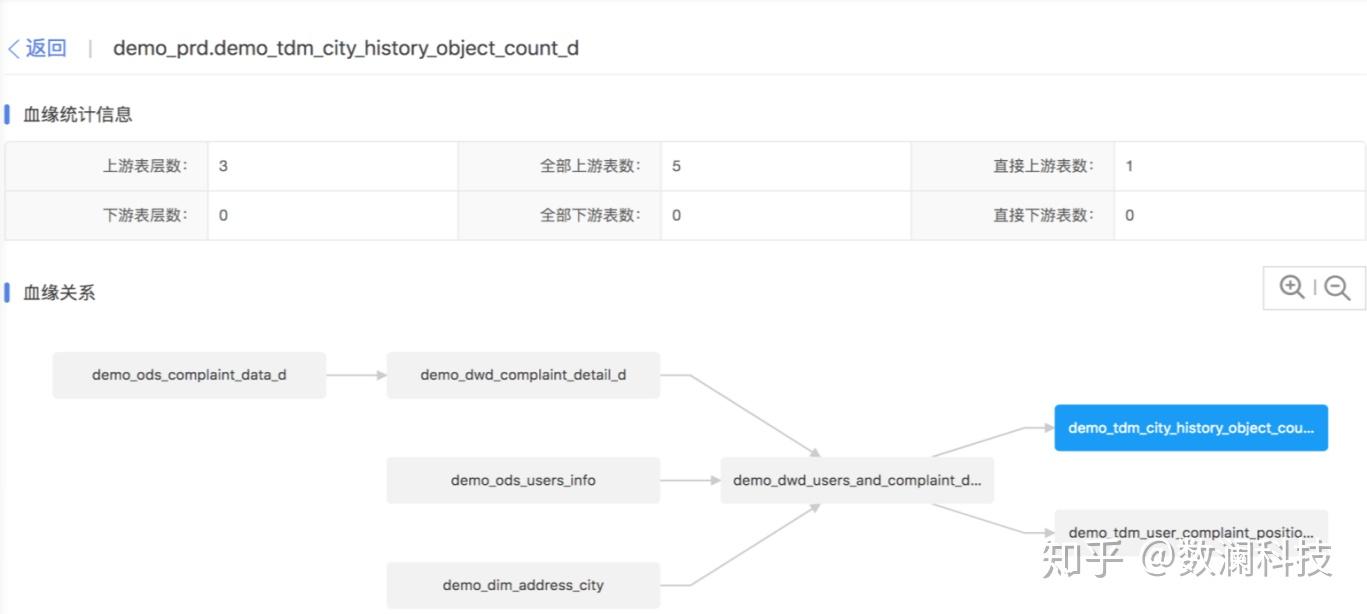Click the 血缘关系 section heading
The height and width of the screenshot is (614, 1367).
pos(59,293)
